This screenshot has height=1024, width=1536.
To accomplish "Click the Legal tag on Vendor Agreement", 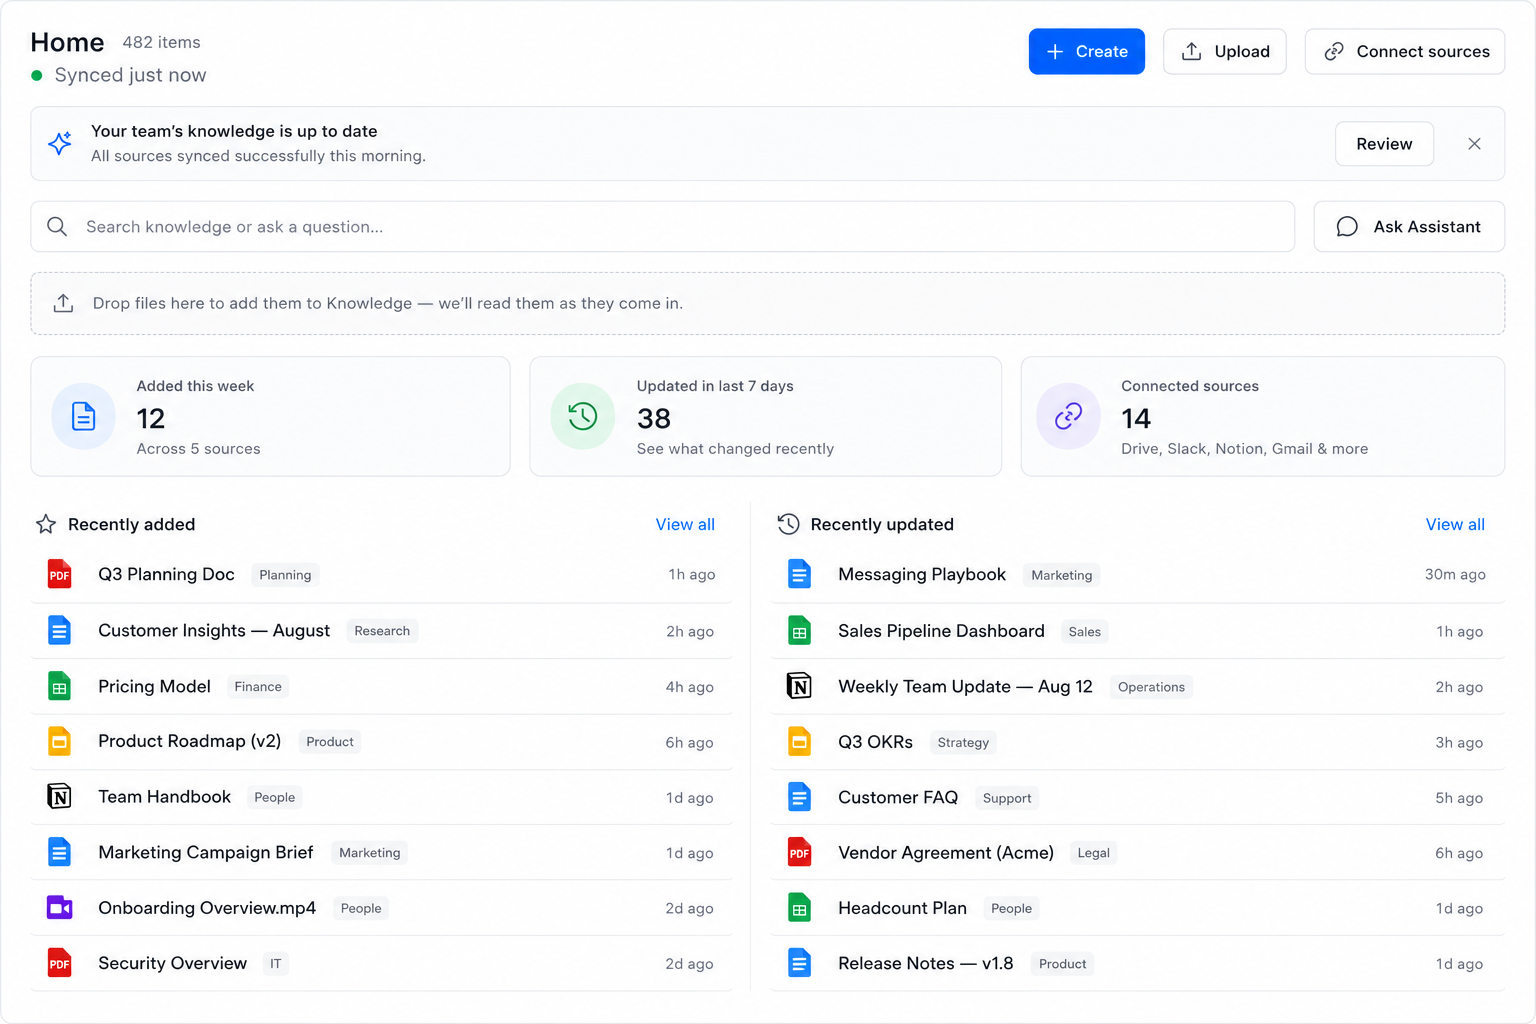I will tap(1093, 853).
